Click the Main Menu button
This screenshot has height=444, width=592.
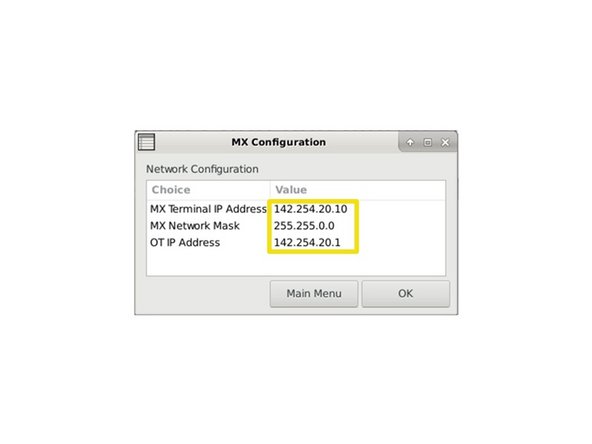click(x=314, y=293)
